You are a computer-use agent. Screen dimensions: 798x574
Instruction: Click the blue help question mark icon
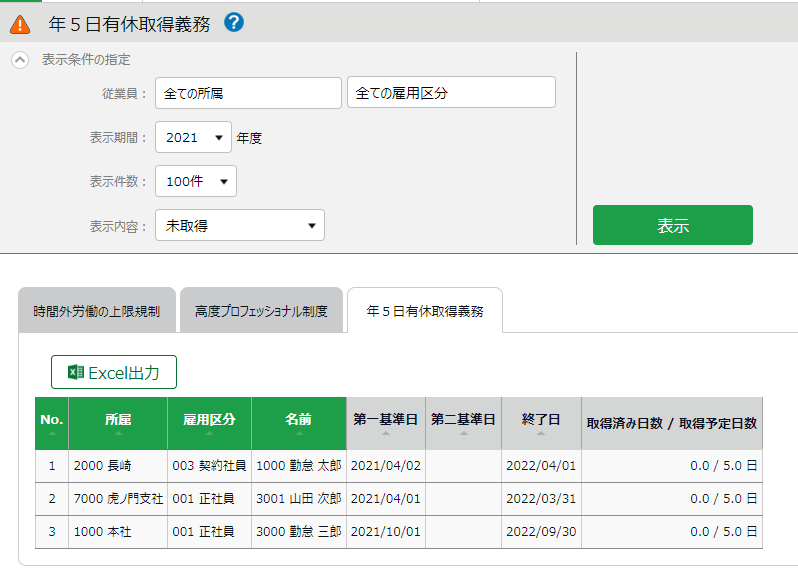234,22
